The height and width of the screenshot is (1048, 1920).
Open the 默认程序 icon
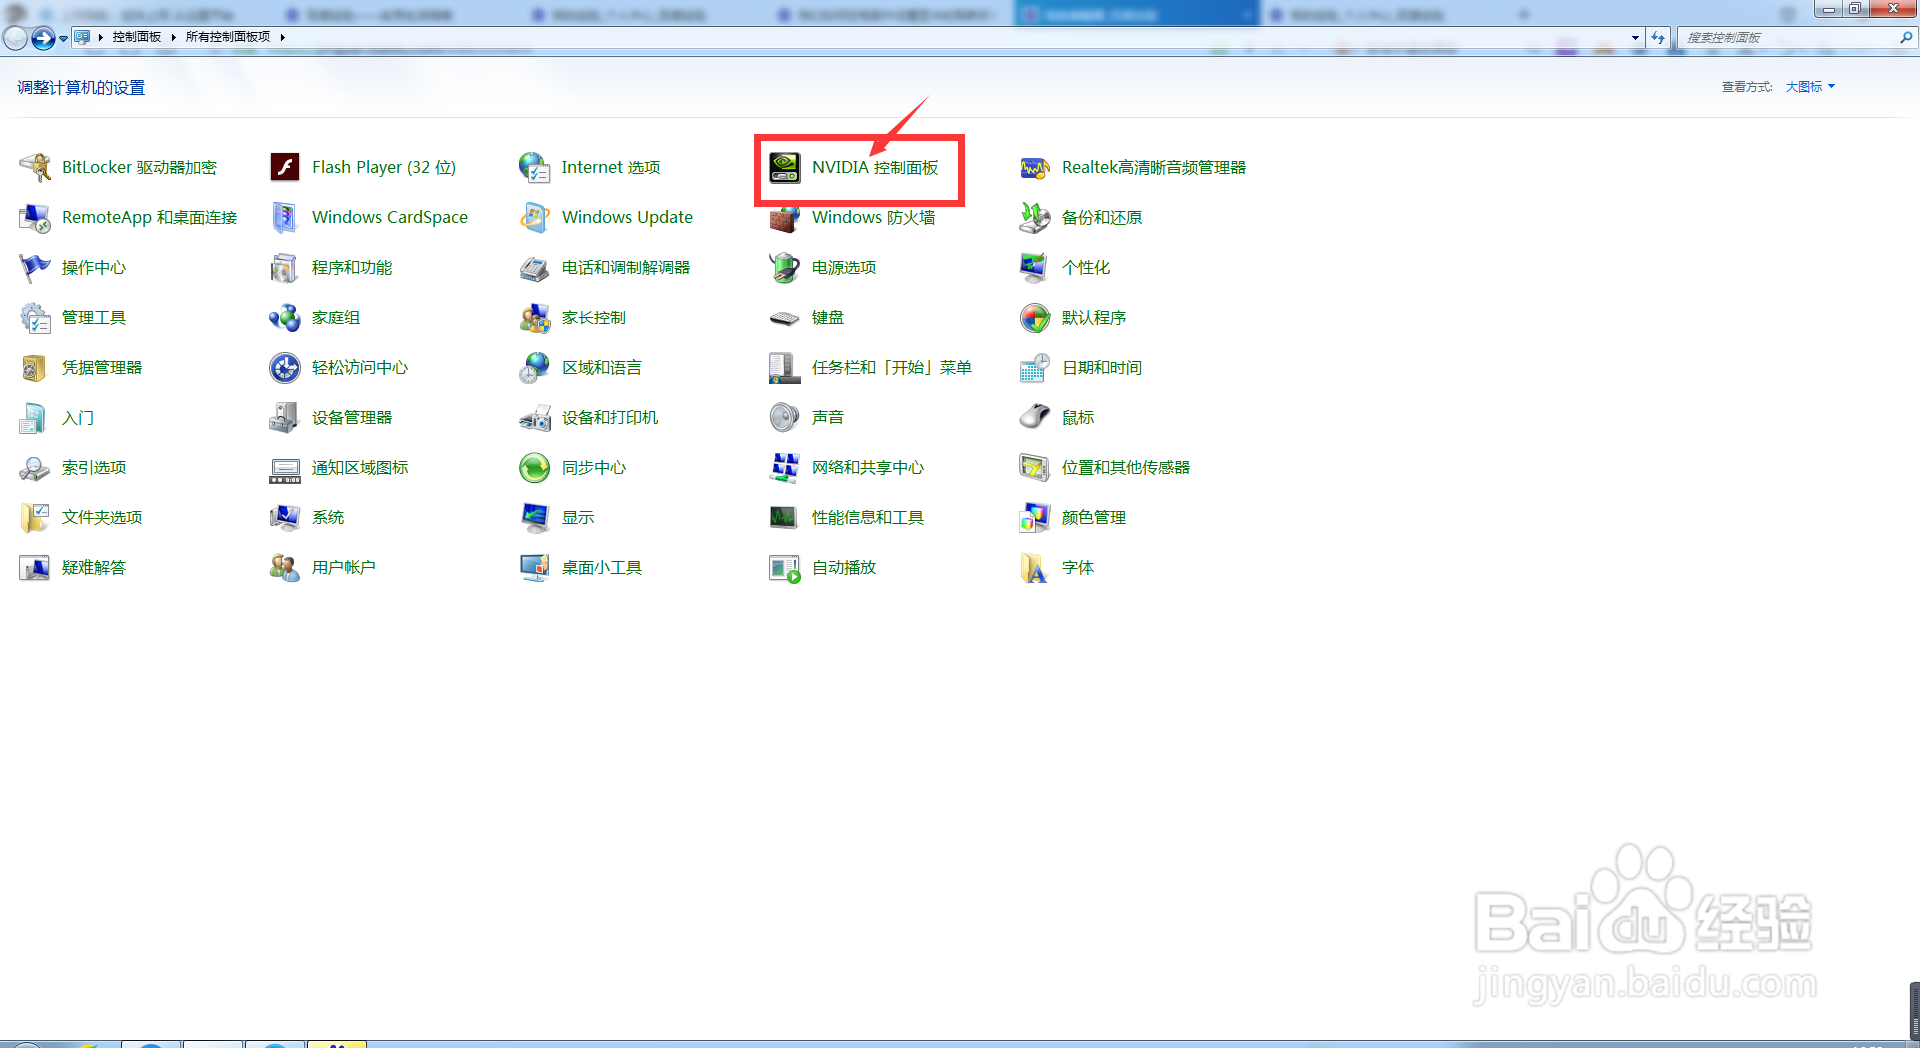click(x=1035, y=317)
